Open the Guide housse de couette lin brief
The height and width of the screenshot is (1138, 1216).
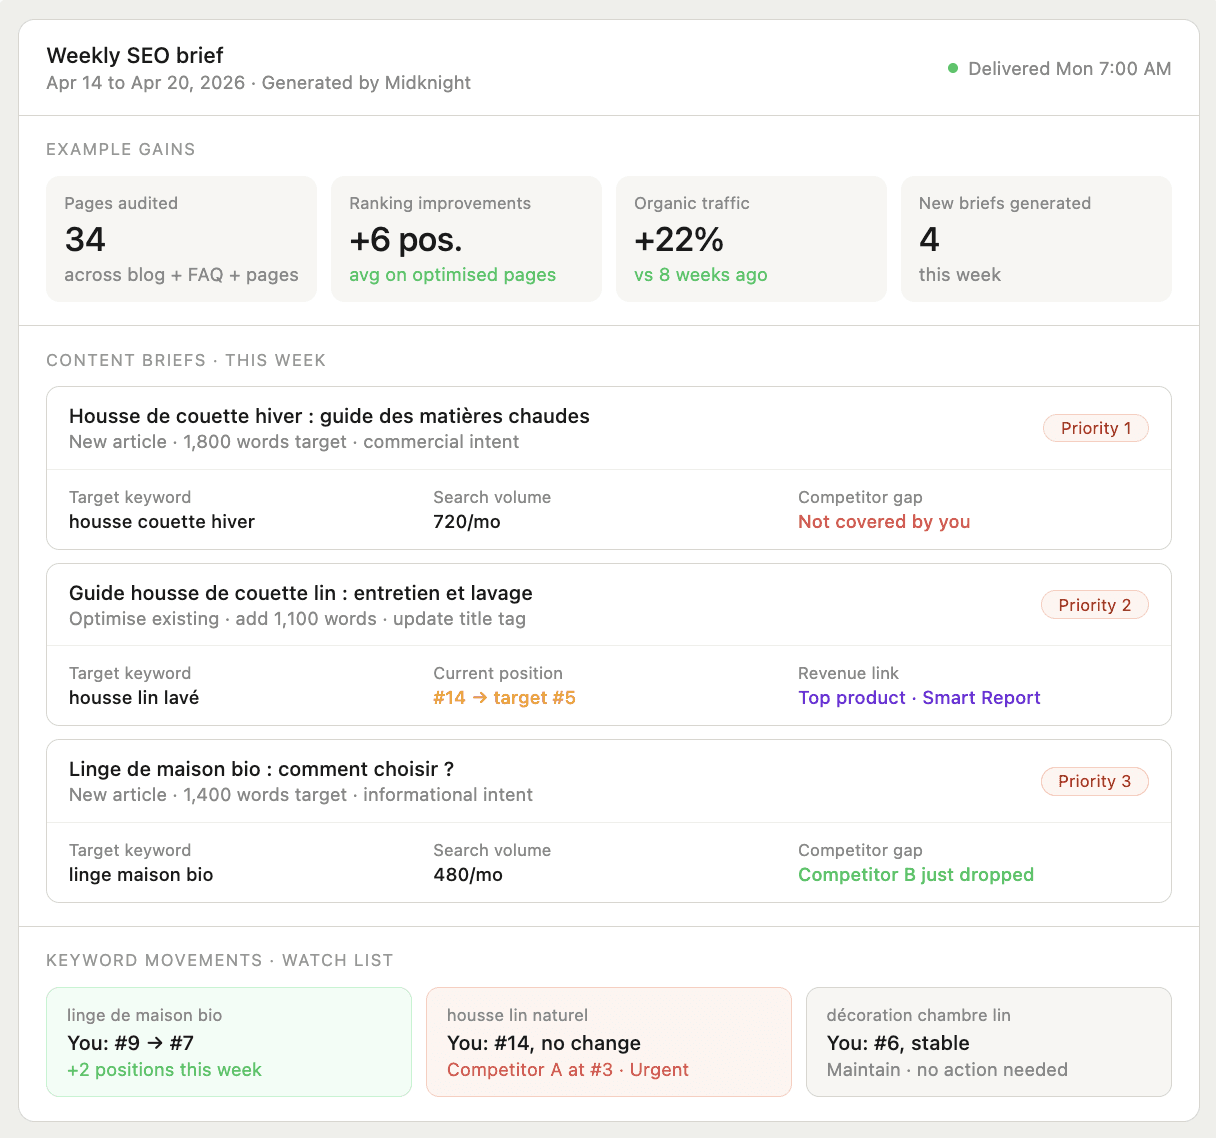coord(300,593)
